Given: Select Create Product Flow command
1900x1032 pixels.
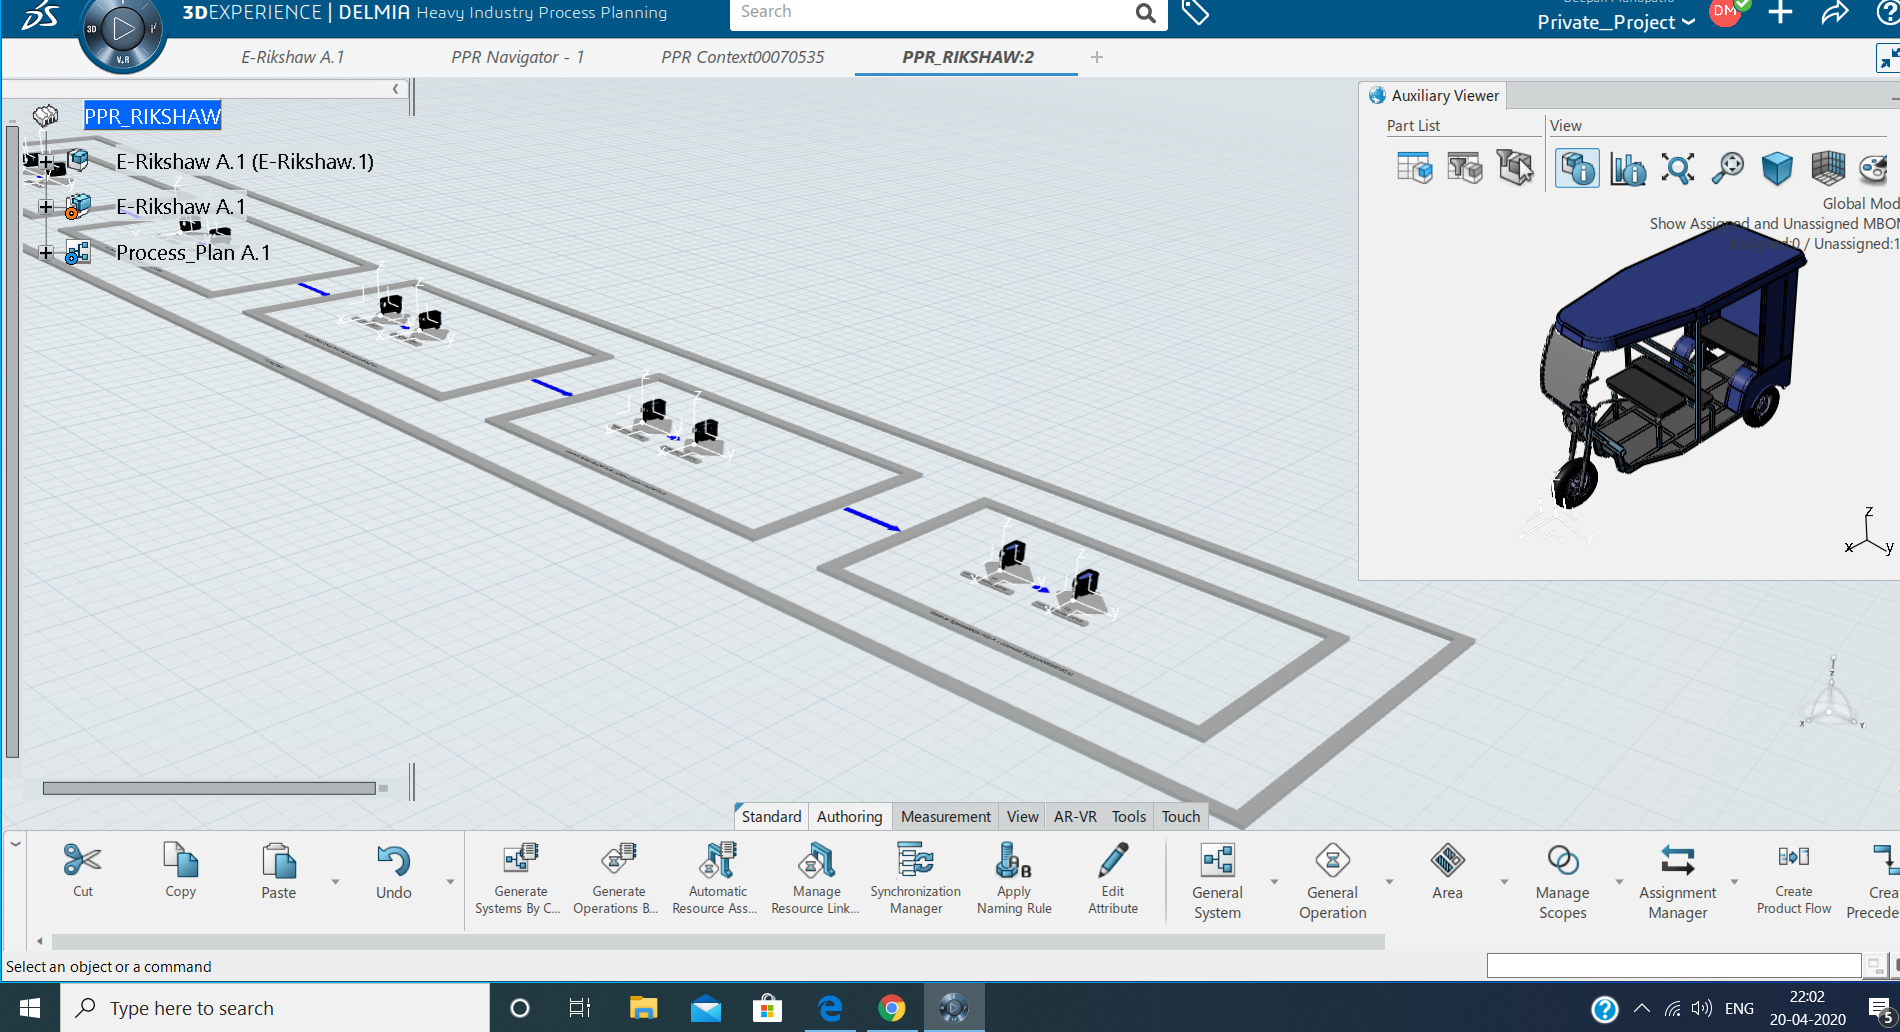Looking at the screenshot, I should tap(1794, 858).
